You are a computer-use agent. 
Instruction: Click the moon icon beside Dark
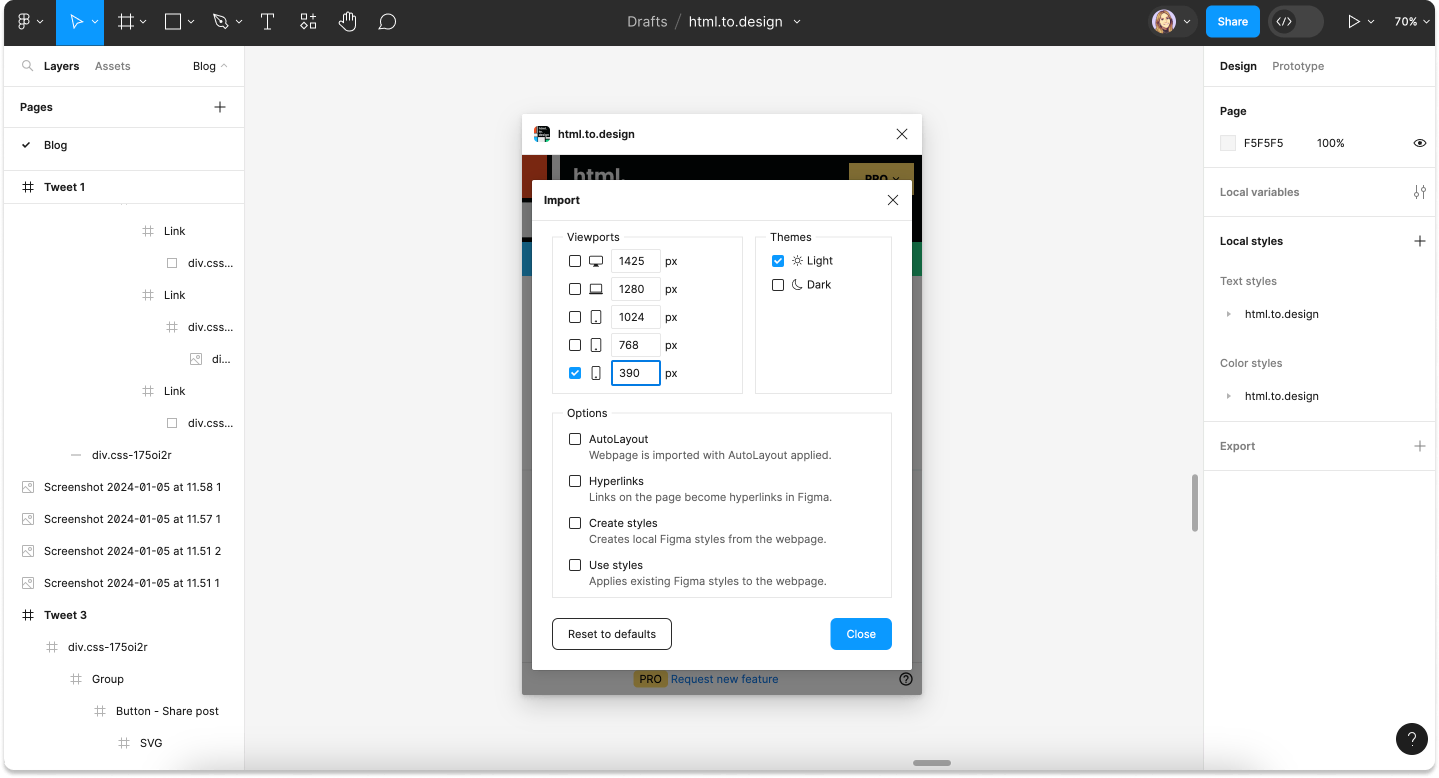[797, 285]
